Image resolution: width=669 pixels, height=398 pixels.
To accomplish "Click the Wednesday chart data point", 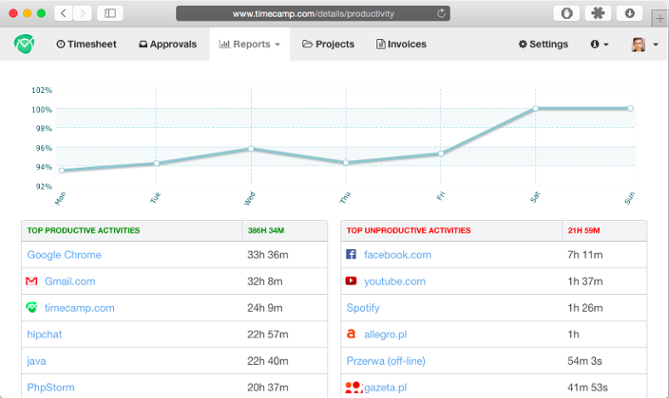I will point(251,149).
